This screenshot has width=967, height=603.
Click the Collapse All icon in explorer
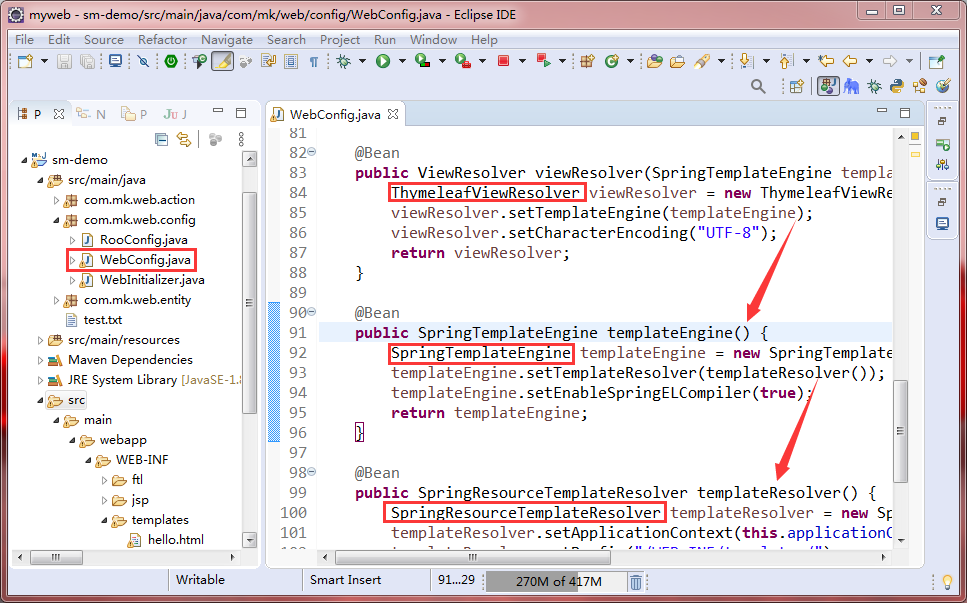(x=162, y=139)
